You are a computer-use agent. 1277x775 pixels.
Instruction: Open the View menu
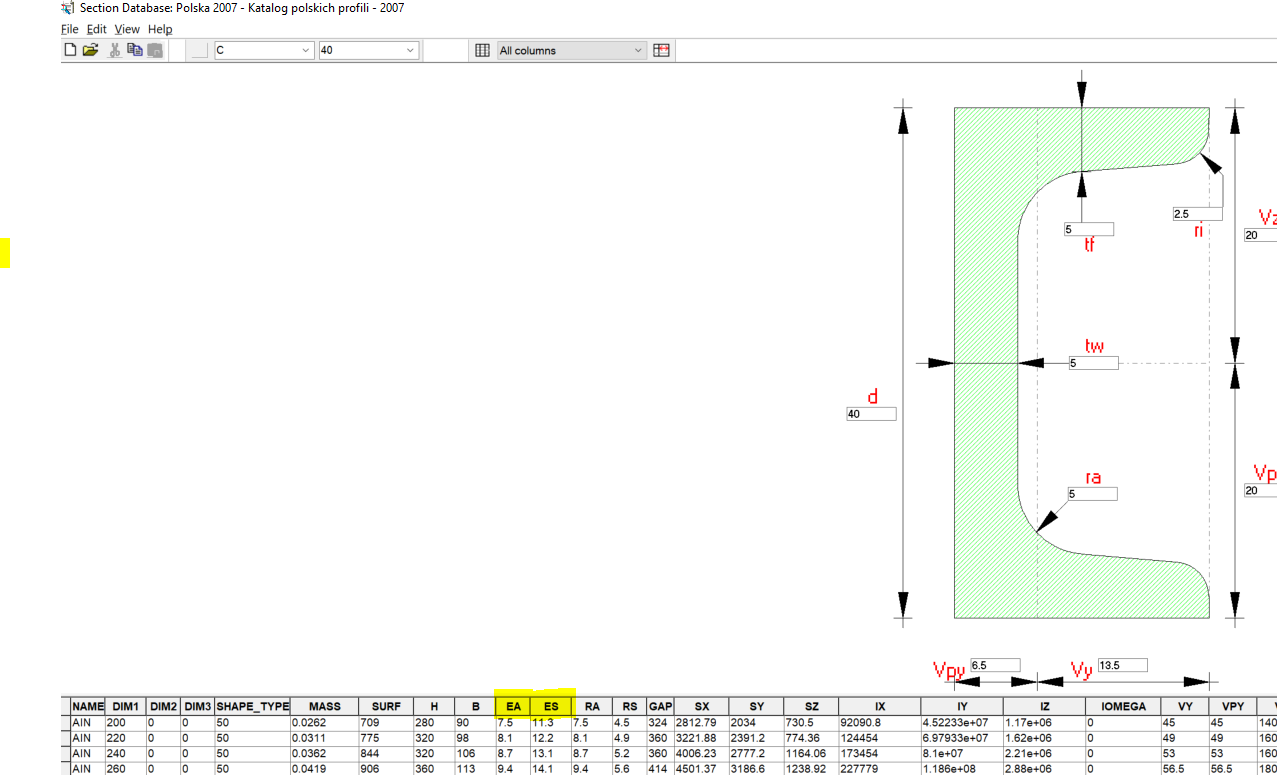click(x=127, y=29)
